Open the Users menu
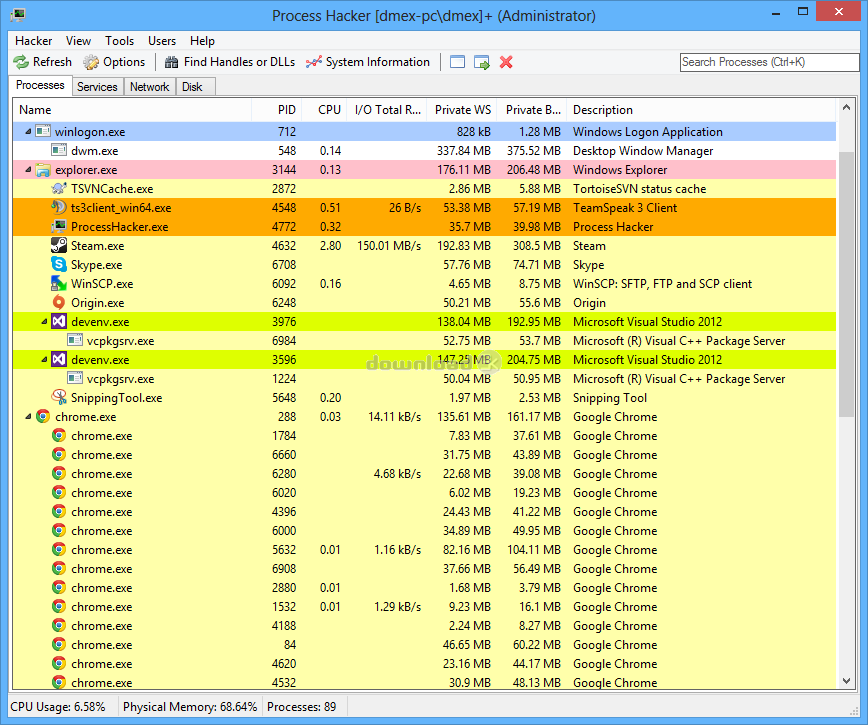The width and height of the screenshot is (868, 725). [x=162, y=41]
